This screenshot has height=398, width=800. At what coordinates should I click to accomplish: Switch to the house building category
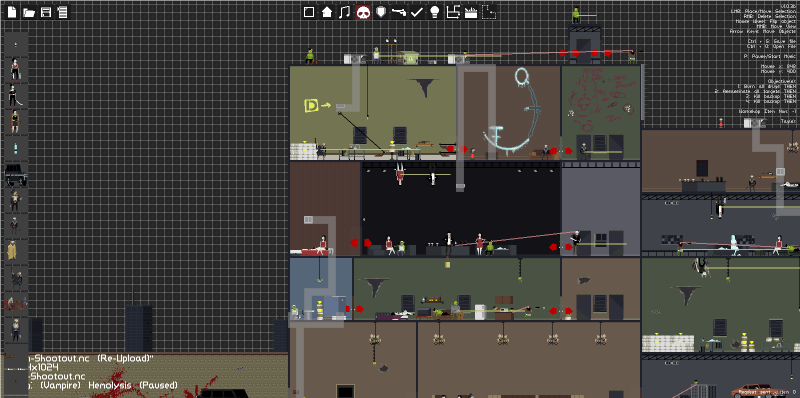[x=327, y=12]
